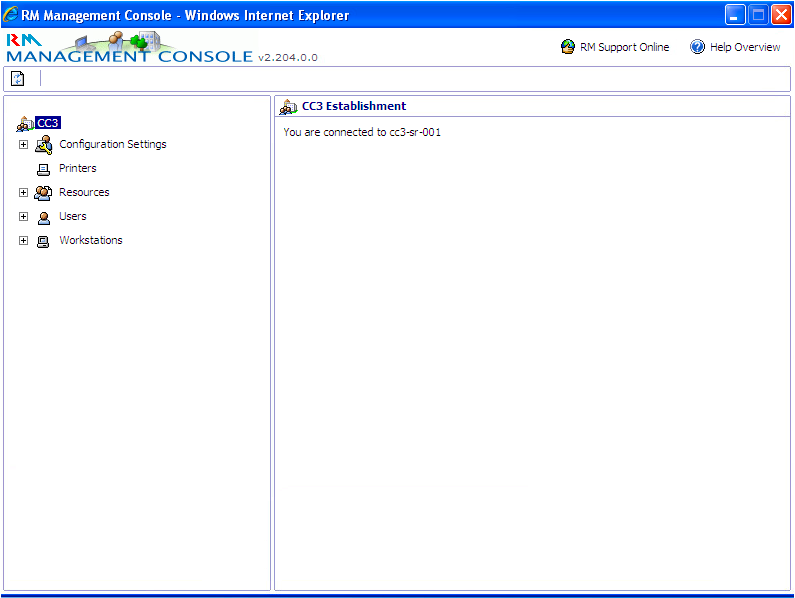Maximize the Internet Explorer window

758,15
